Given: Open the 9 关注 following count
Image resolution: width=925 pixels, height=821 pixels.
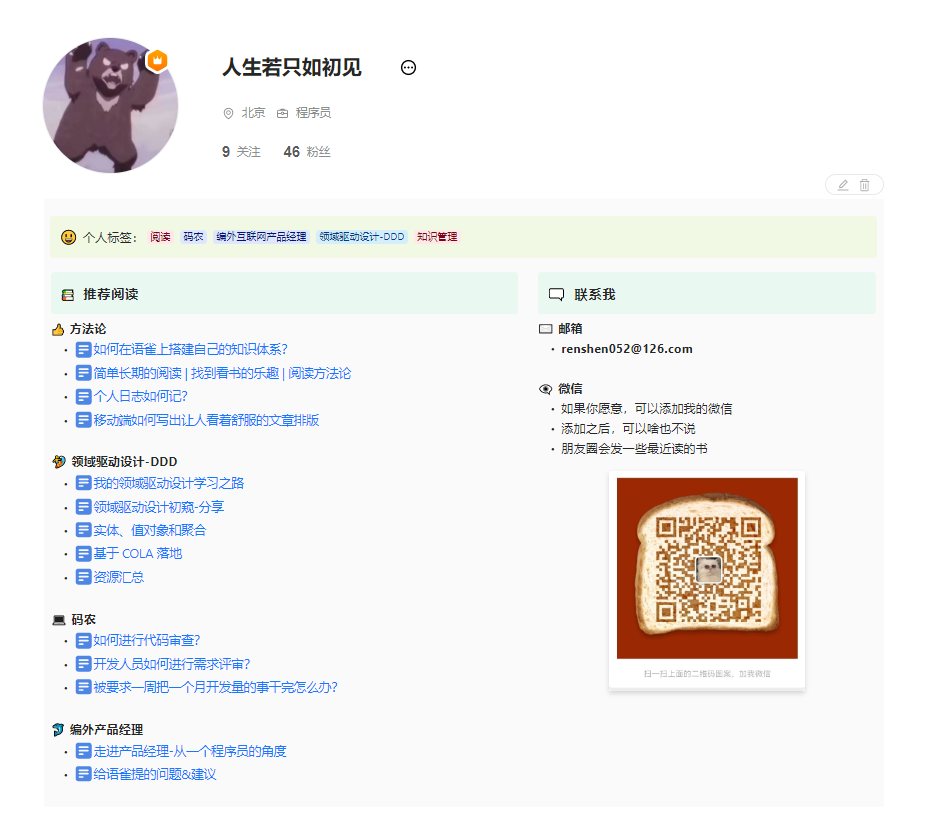Looking at the screenshot, I should click(241, 152).
